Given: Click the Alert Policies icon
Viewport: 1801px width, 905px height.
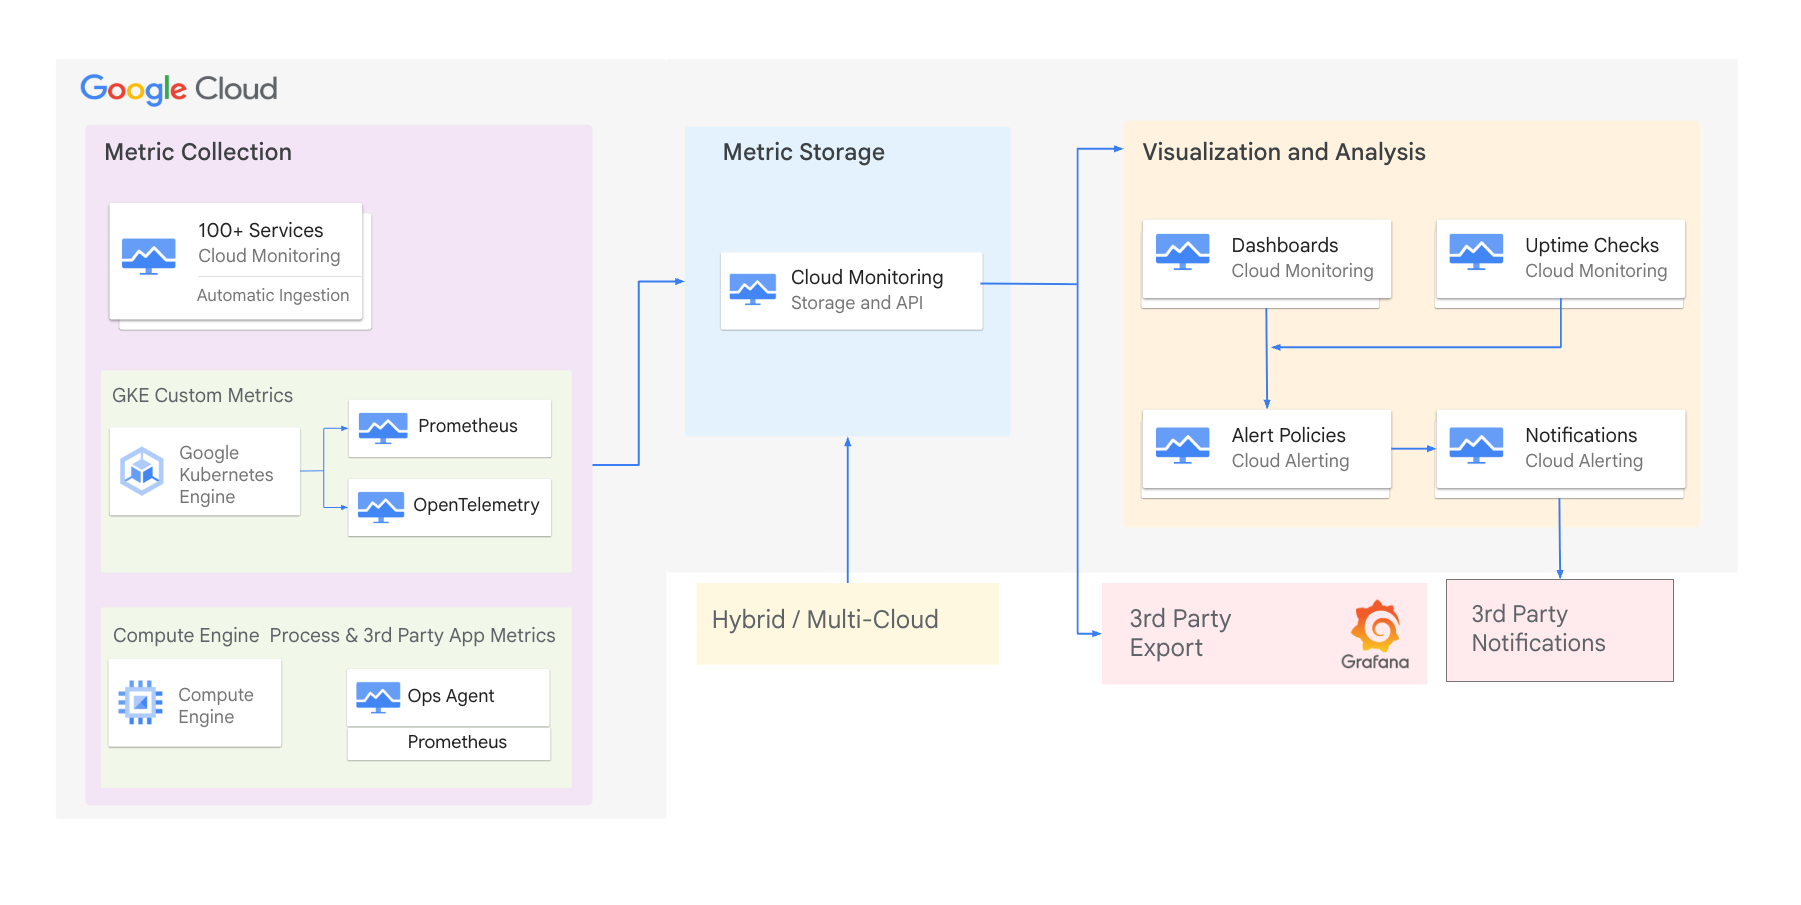Looking at the screenshot, I should [x=1183, y=445].
